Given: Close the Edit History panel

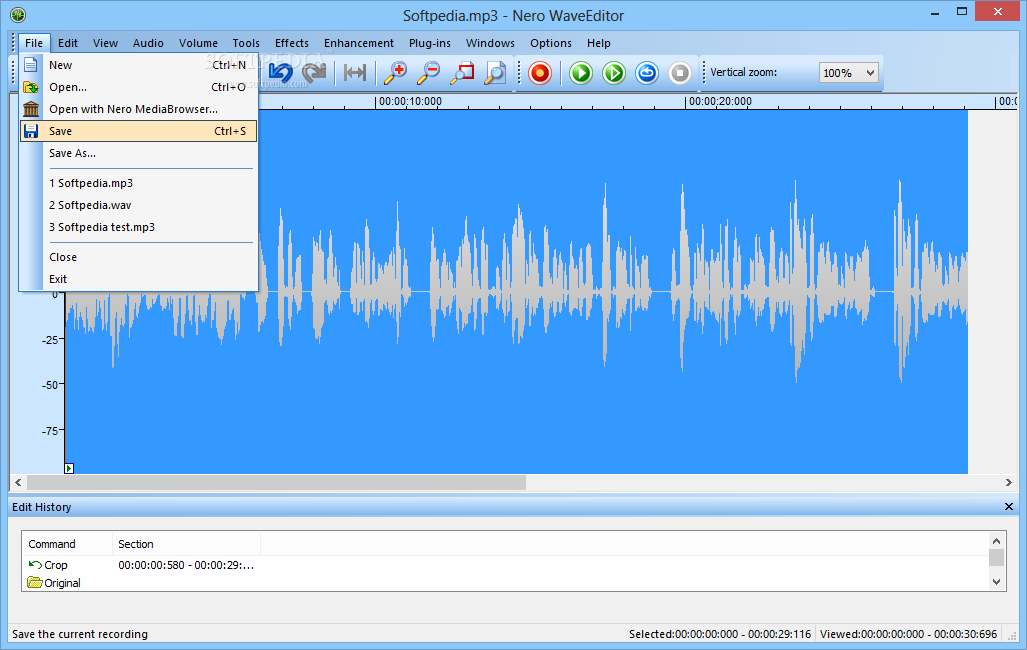Looking at the screenshot, I should click(1009, 507).
